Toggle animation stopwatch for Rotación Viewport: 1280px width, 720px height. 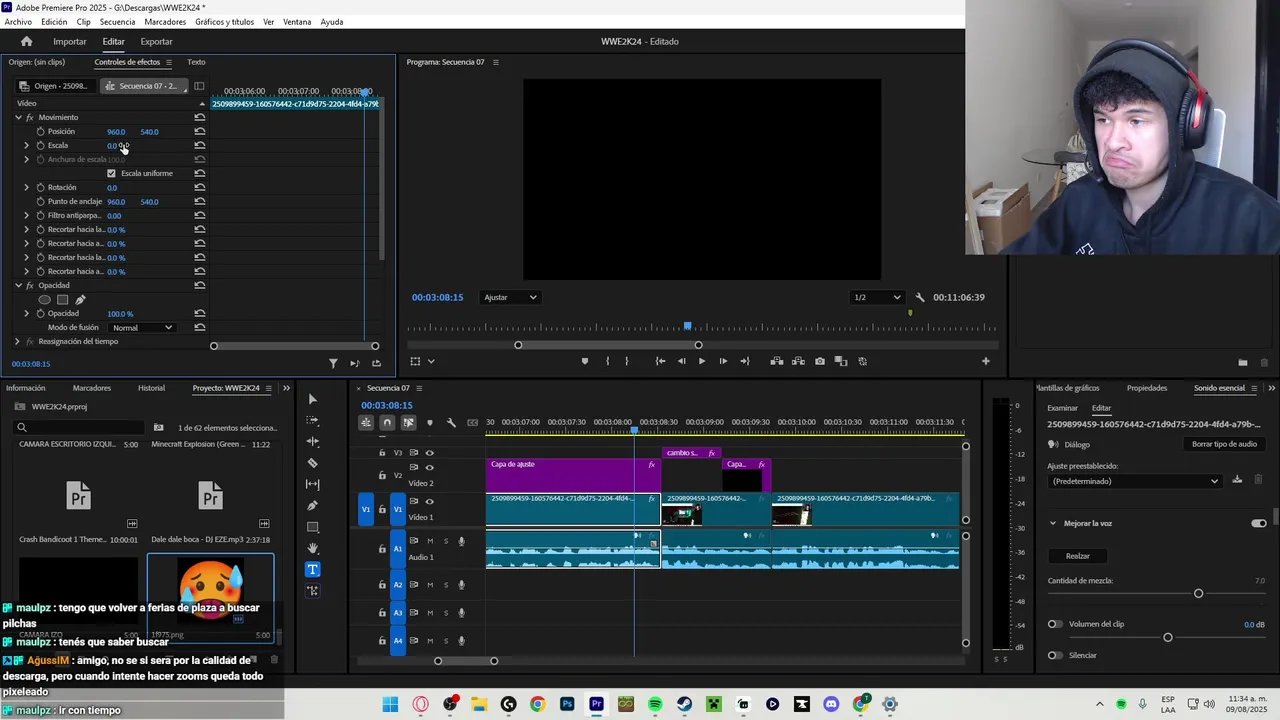(x=40, y=187)
